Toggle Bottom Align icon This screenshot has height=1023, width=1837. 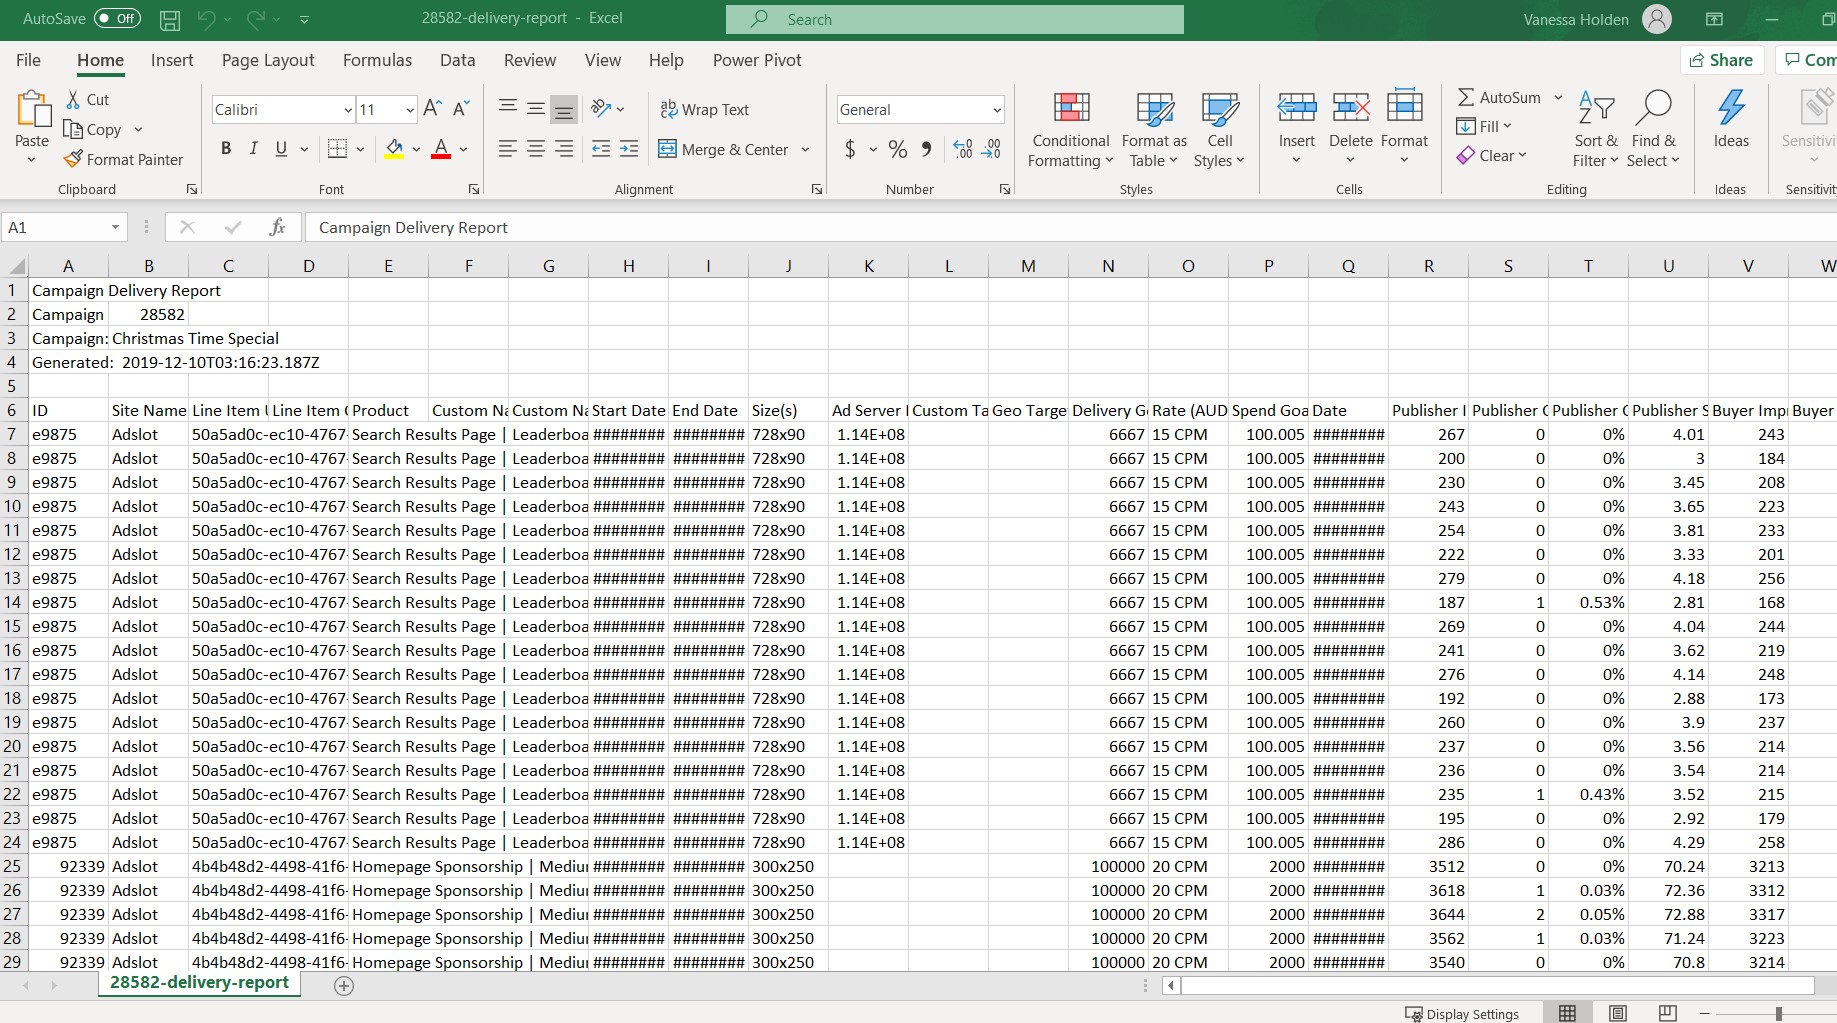click(564, 109)
